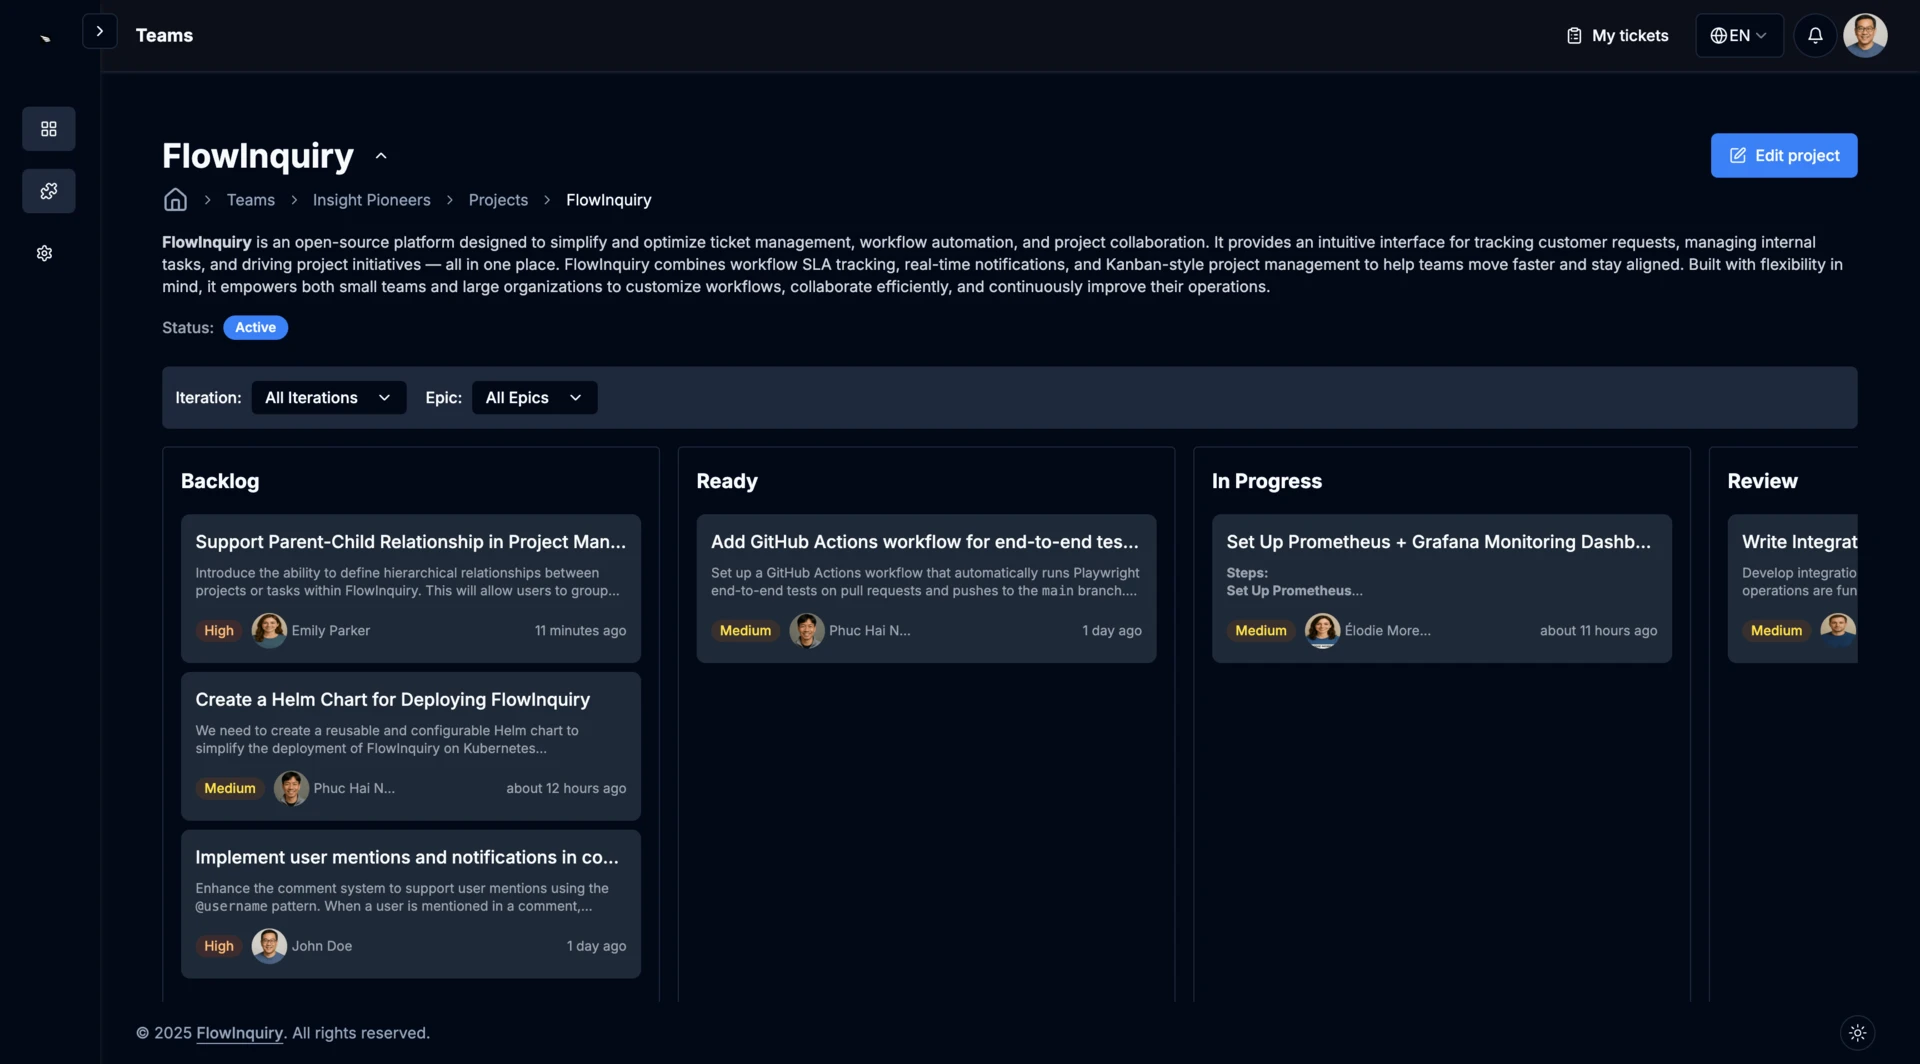Expand the sidebar with the arrow button

pos(99,30)
